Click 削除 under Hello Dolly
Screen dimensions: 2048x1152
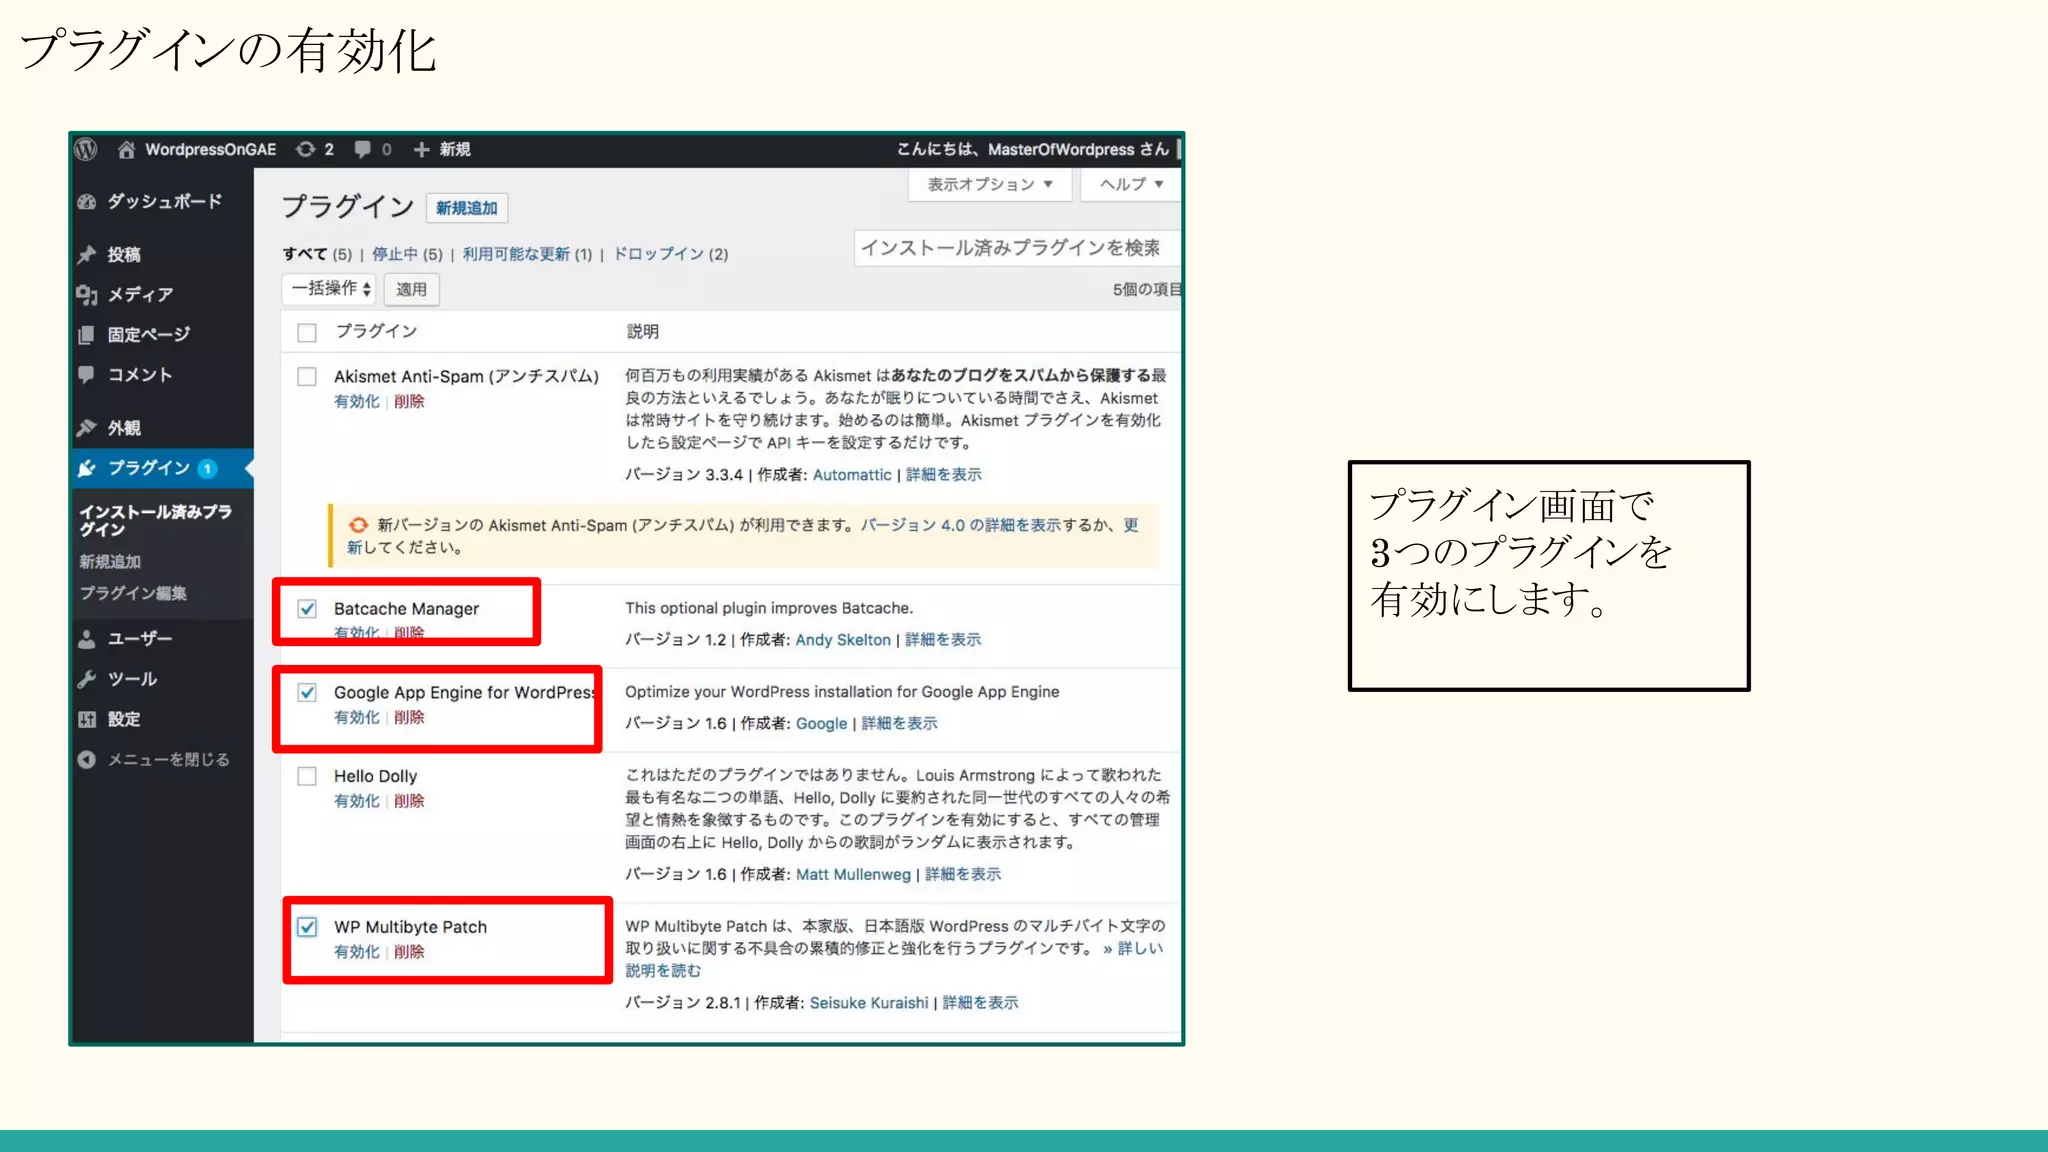pyautogui.click(x=409, y=801)
